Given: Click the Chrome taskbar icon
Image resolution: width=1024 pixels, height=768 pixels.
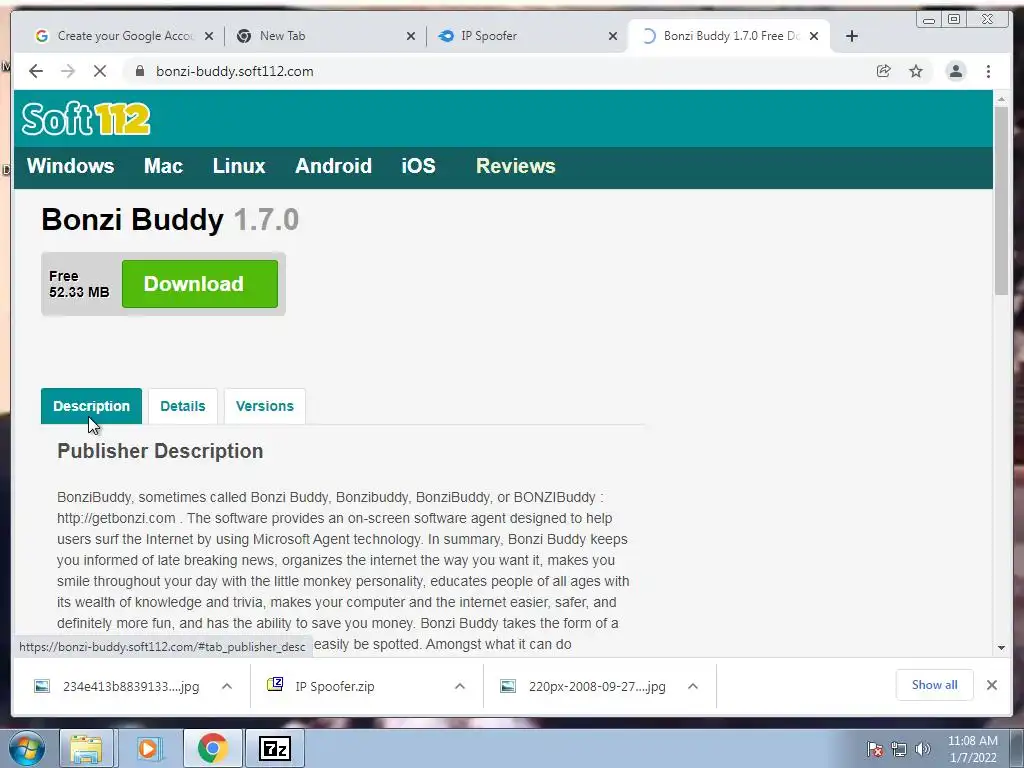Looking at the screenshot, I should coord(212,748).
